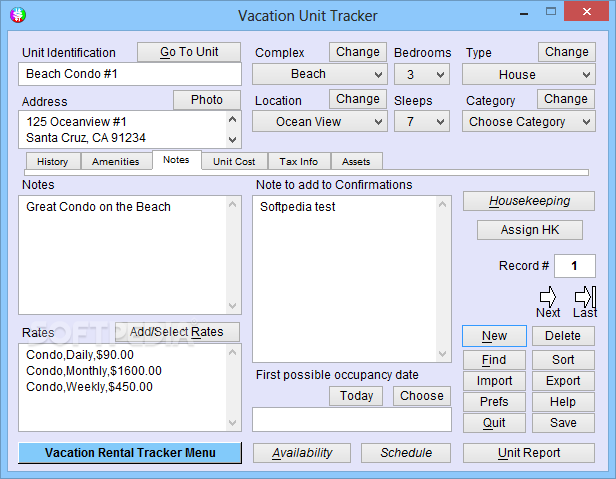The image size is (616, 479).
Task: Create a New unit record
Action: 494,336
